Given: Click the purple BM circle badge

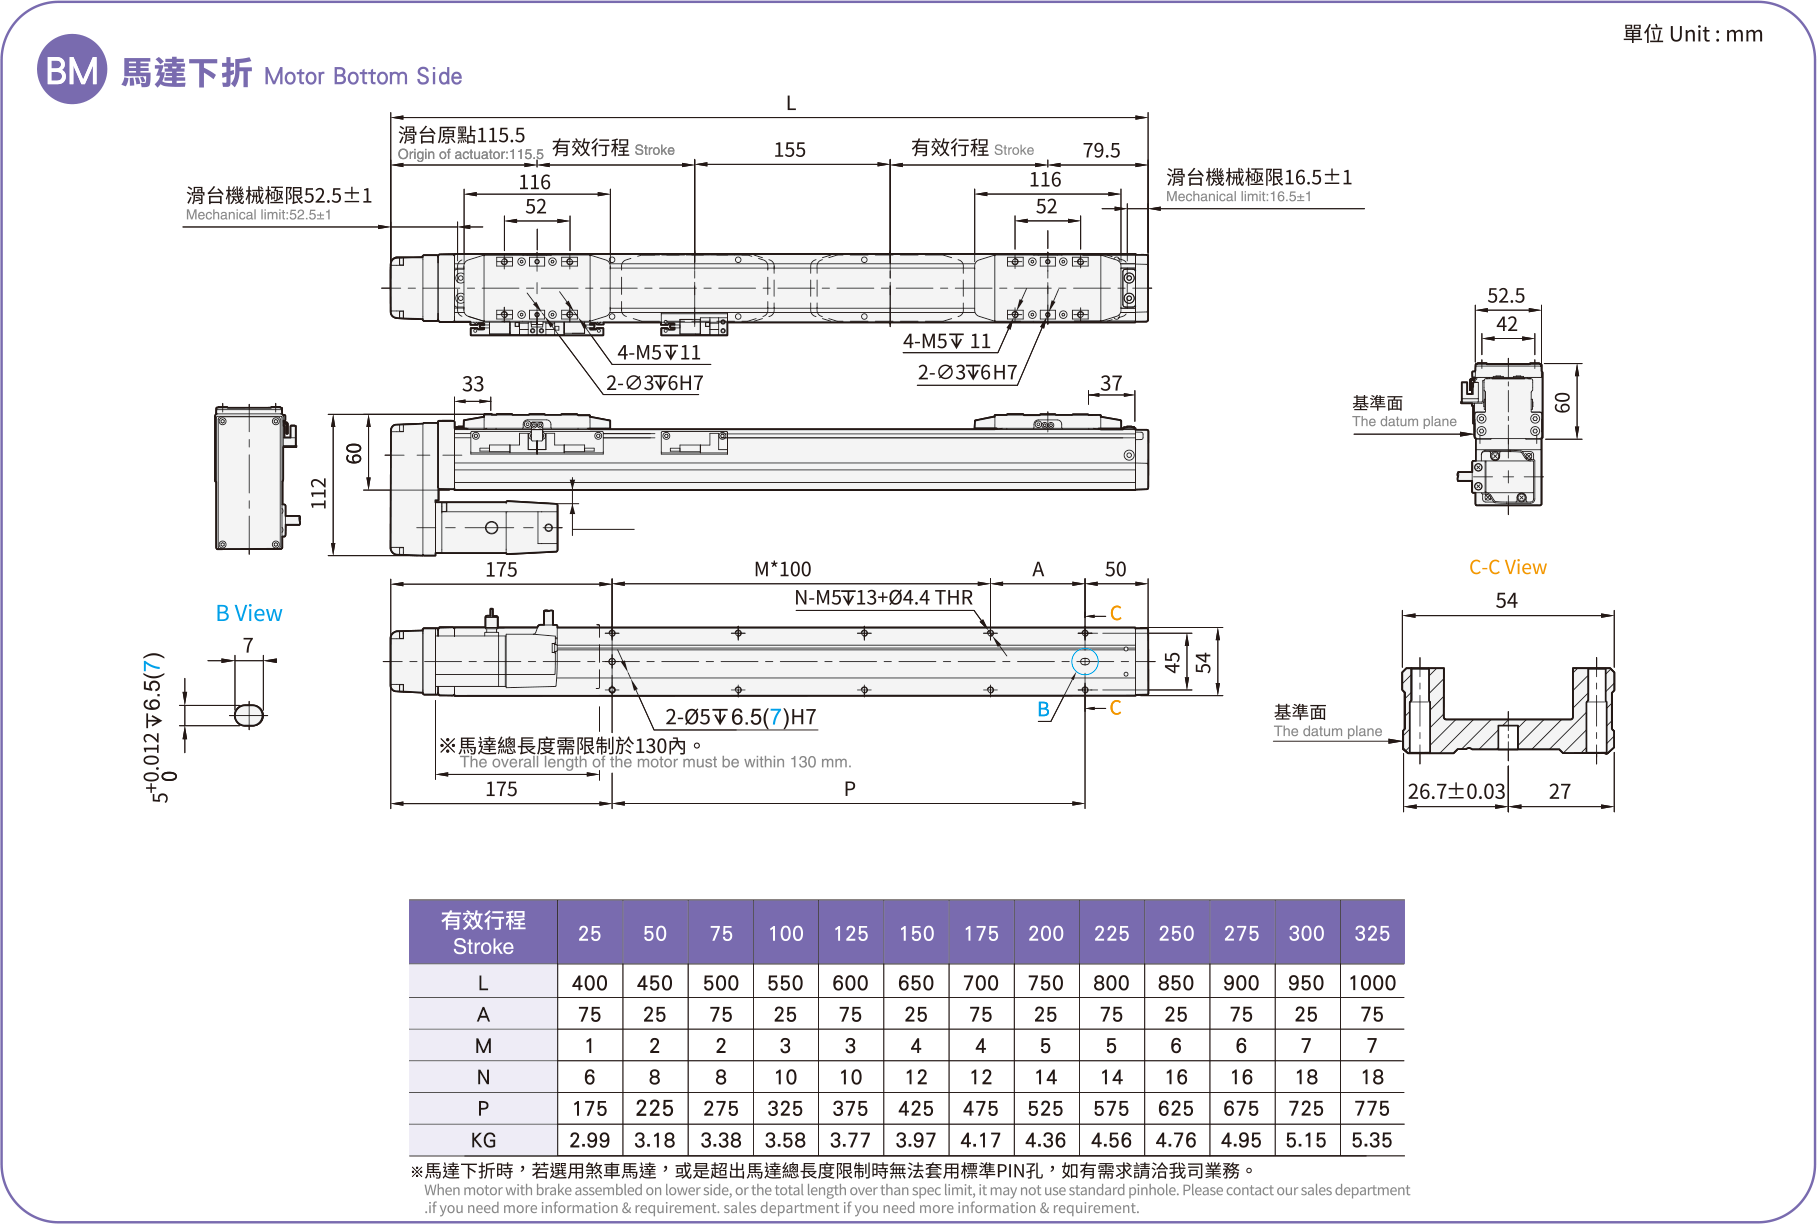Looking at the screenshot, I should 72,70.
